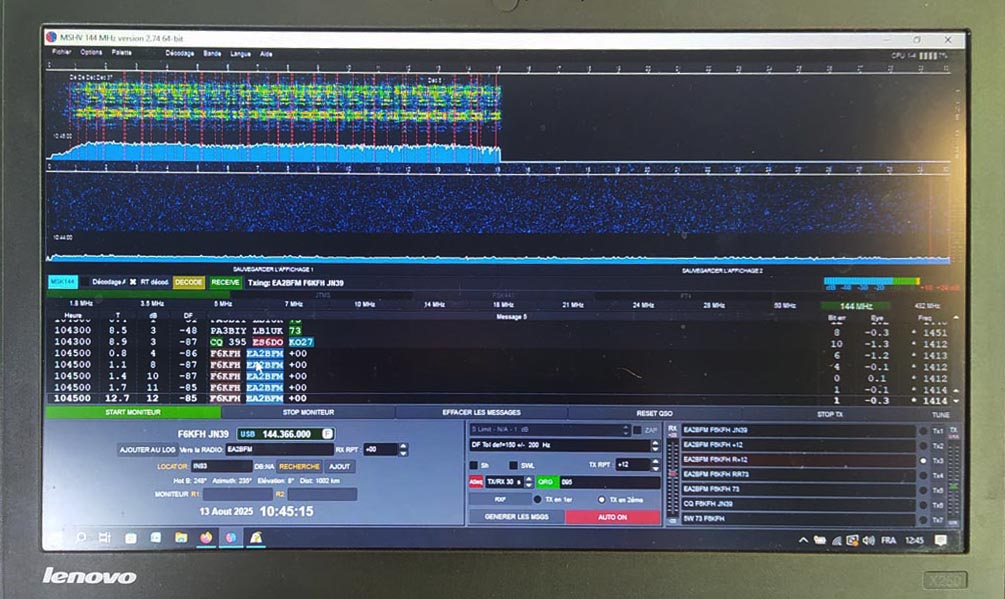Open Firefox from the Windows taskbar
The height and width of the screenshot is (599, 1005).
[207, 537]
